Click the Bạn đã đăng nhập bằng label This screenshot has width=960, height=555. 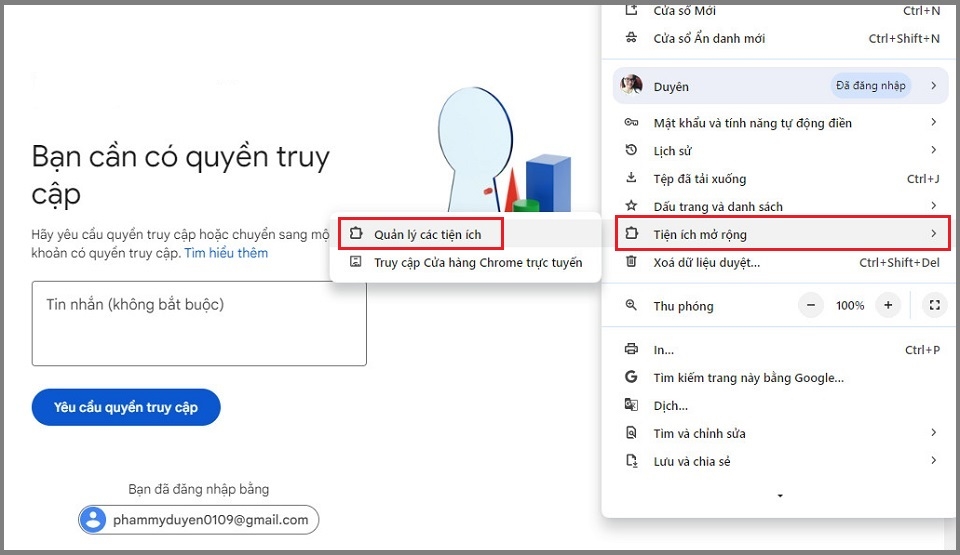coord(198,489)
